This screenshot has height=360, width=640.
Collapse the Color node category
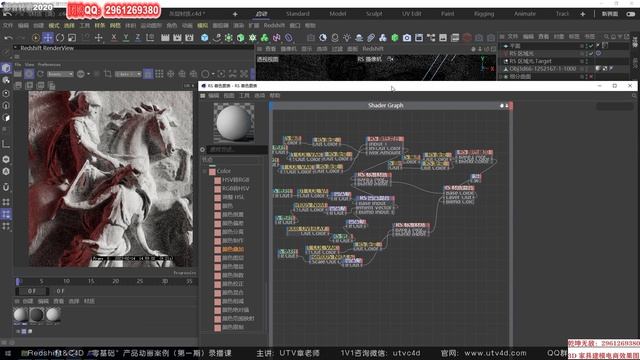(205, 171)
